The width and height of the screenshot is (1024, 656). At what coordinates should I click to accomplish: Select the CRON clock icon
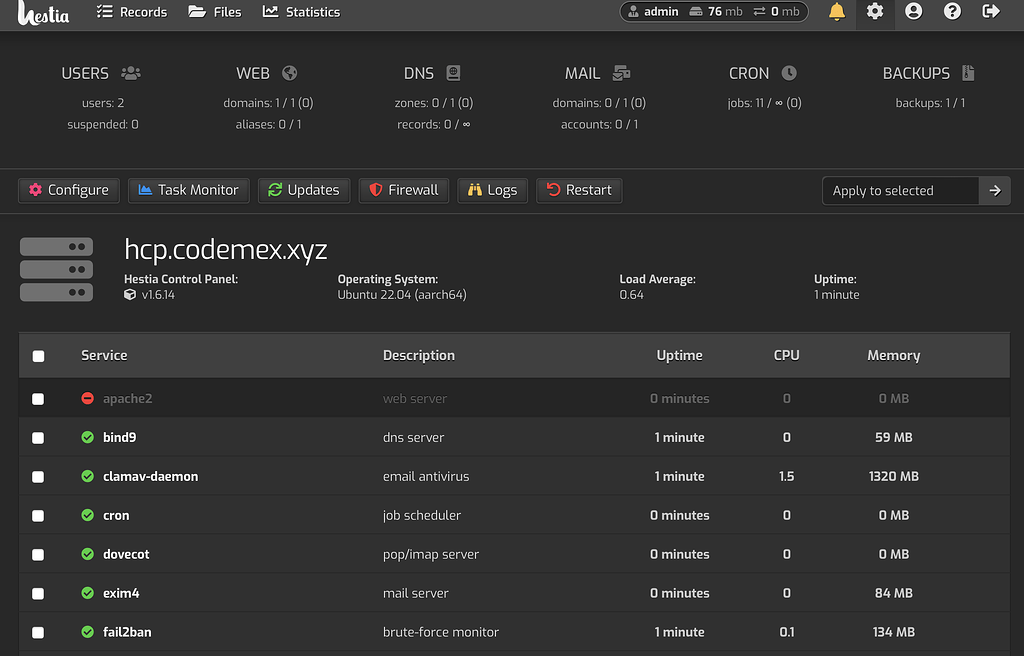[x=786, y=72]
